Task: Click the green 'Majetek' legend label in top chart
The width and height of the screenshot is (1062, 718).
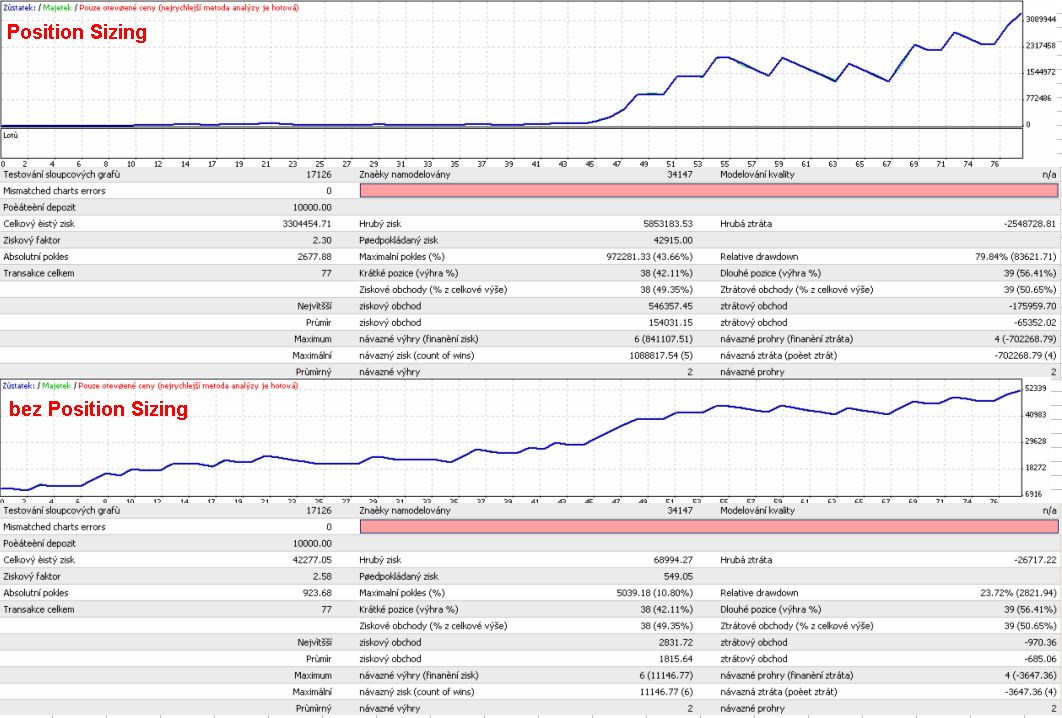Action: [56, 7]
